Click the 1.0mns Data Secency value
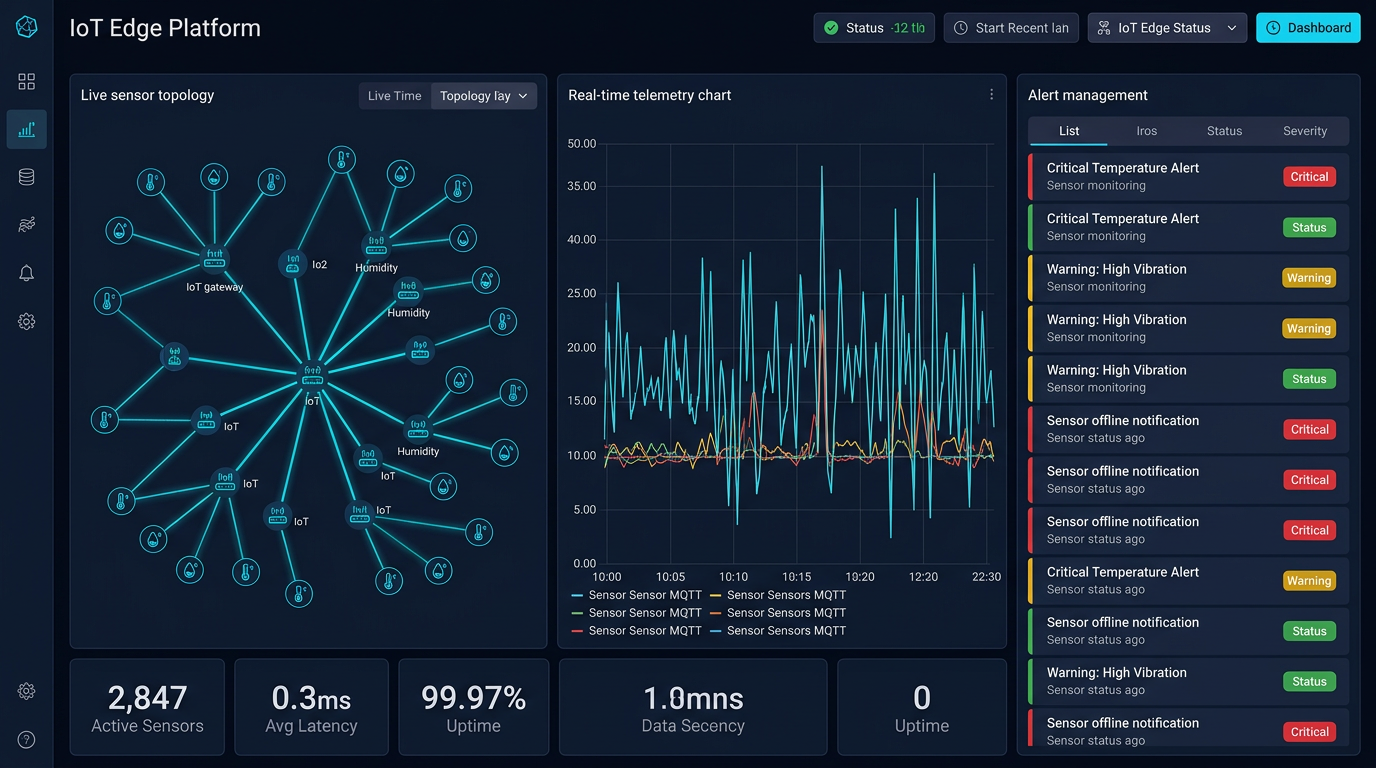1376x768 pixels. [x=693, y=698]
